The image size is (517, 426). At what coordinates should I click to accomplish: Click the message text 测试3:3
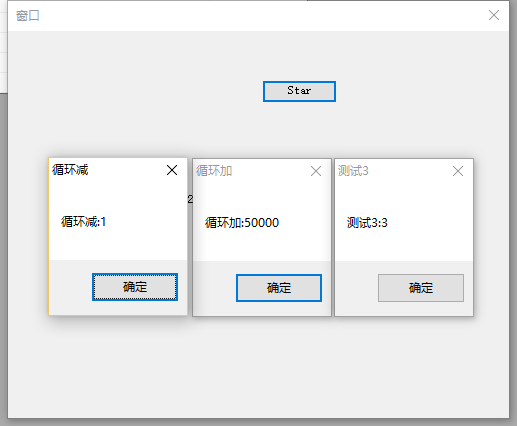click(x=367, y=223)
